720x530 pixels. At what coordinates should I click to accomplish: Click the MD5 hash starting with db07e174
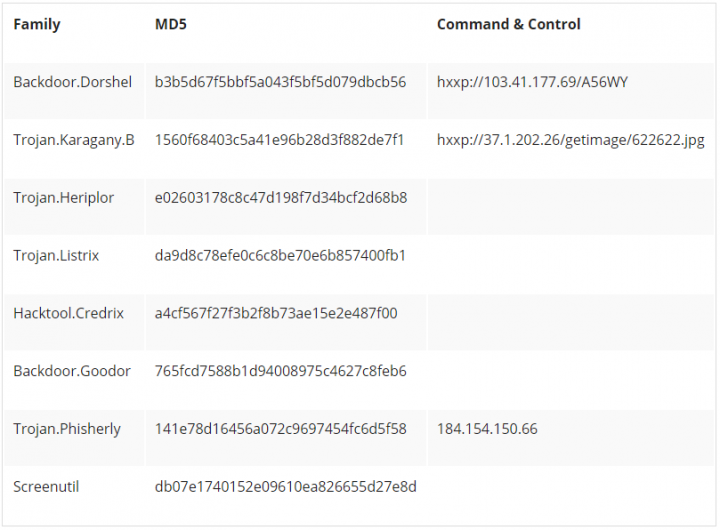click(x=286, y=486)
